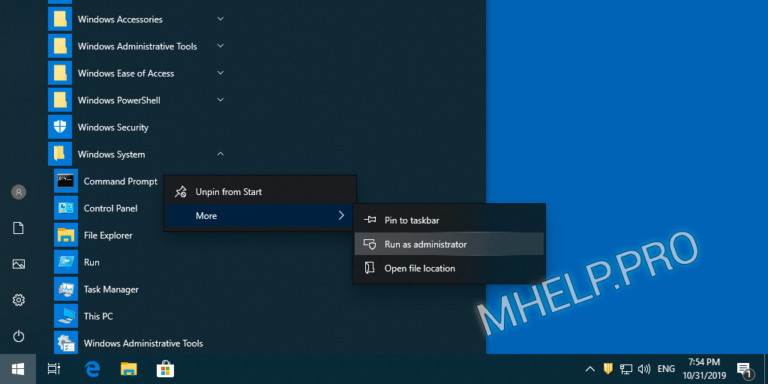The height and width of the screenshot is (384, 768).
Task: Click the volume speaker tray icon
Action: (x=644, y=369)
